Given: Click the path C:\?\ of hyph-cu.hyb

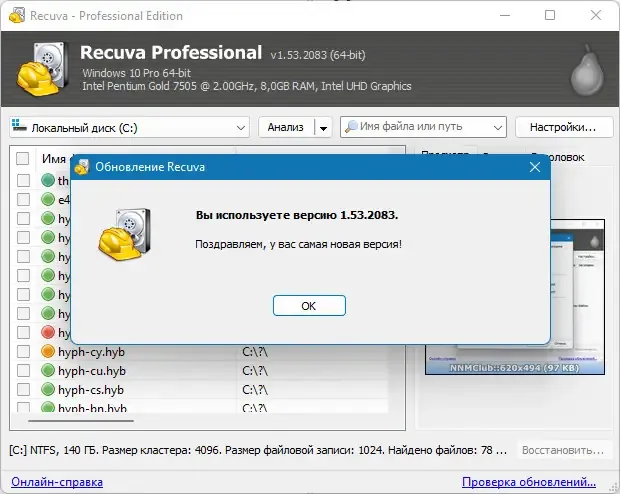Looking at the screenshot, I should 255,371.
